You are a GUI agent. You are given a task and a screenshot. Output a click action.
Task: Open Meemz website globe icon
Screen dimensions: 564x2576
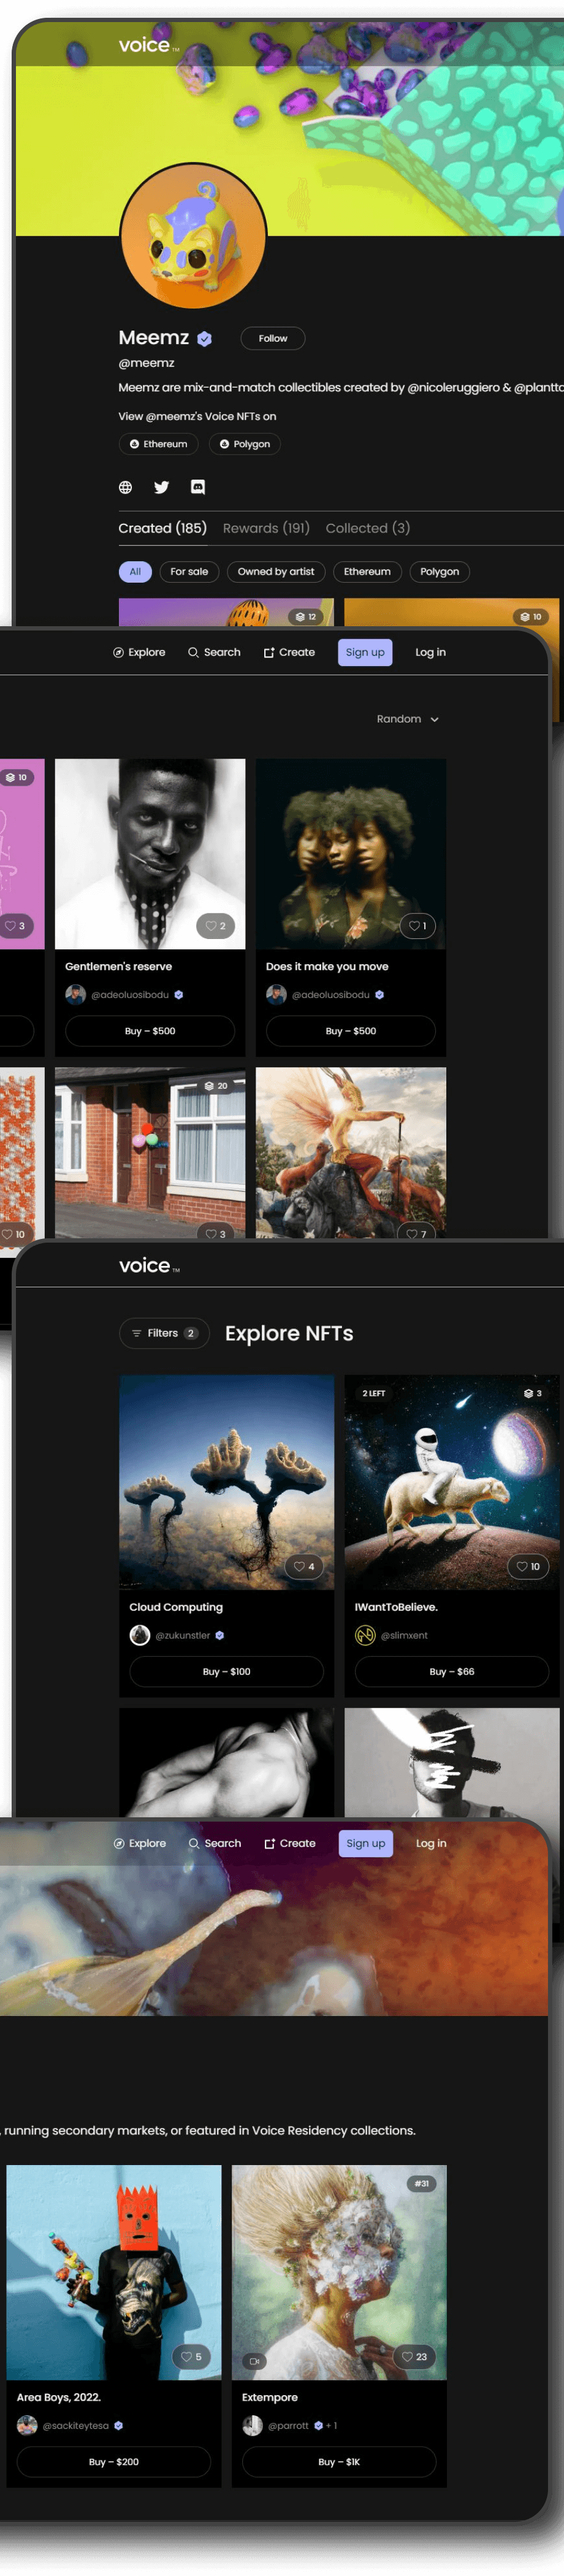[125, 487]
